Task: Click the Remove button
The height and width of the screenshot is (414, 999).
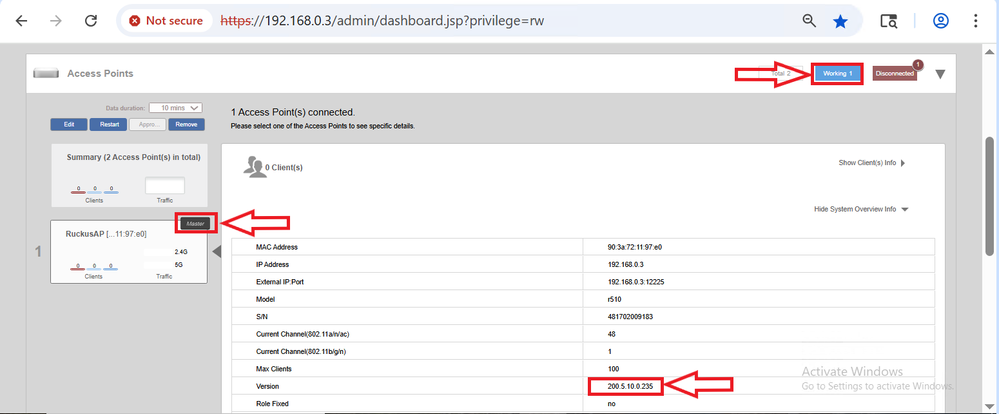Action: [185, 124]
